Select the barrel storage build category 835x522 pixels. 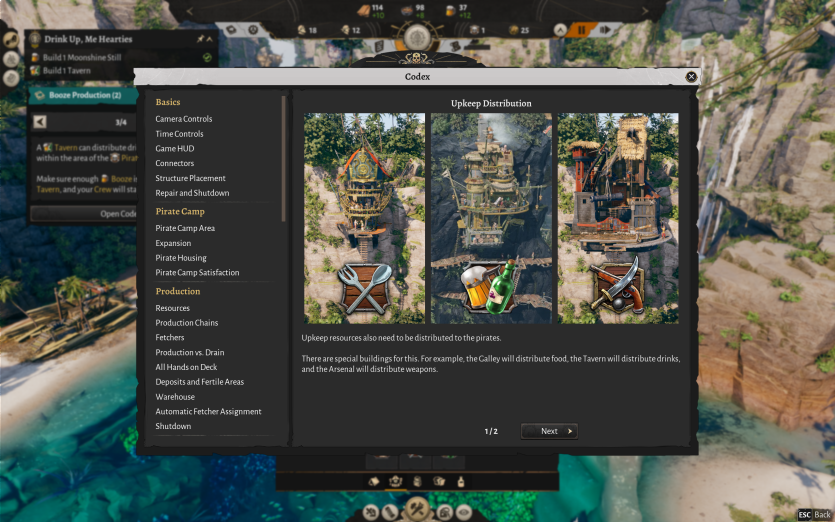click(x=417, y=482)
